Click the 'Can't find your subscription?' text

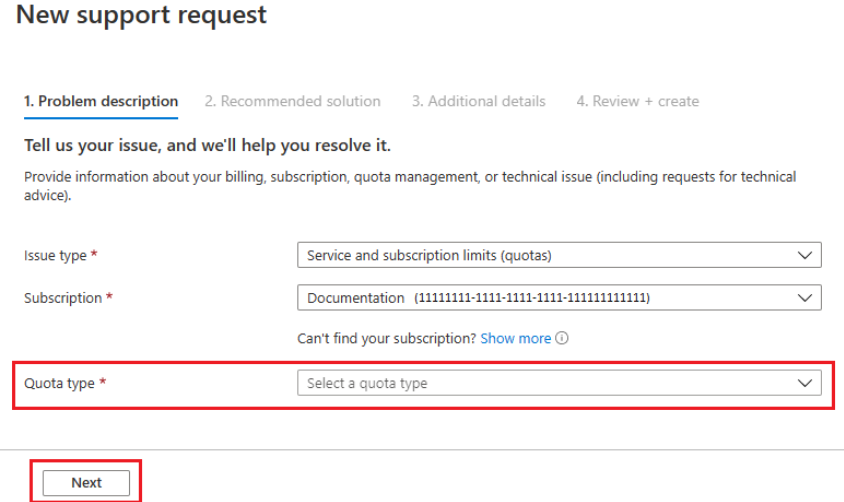click(x=386, y=338)
